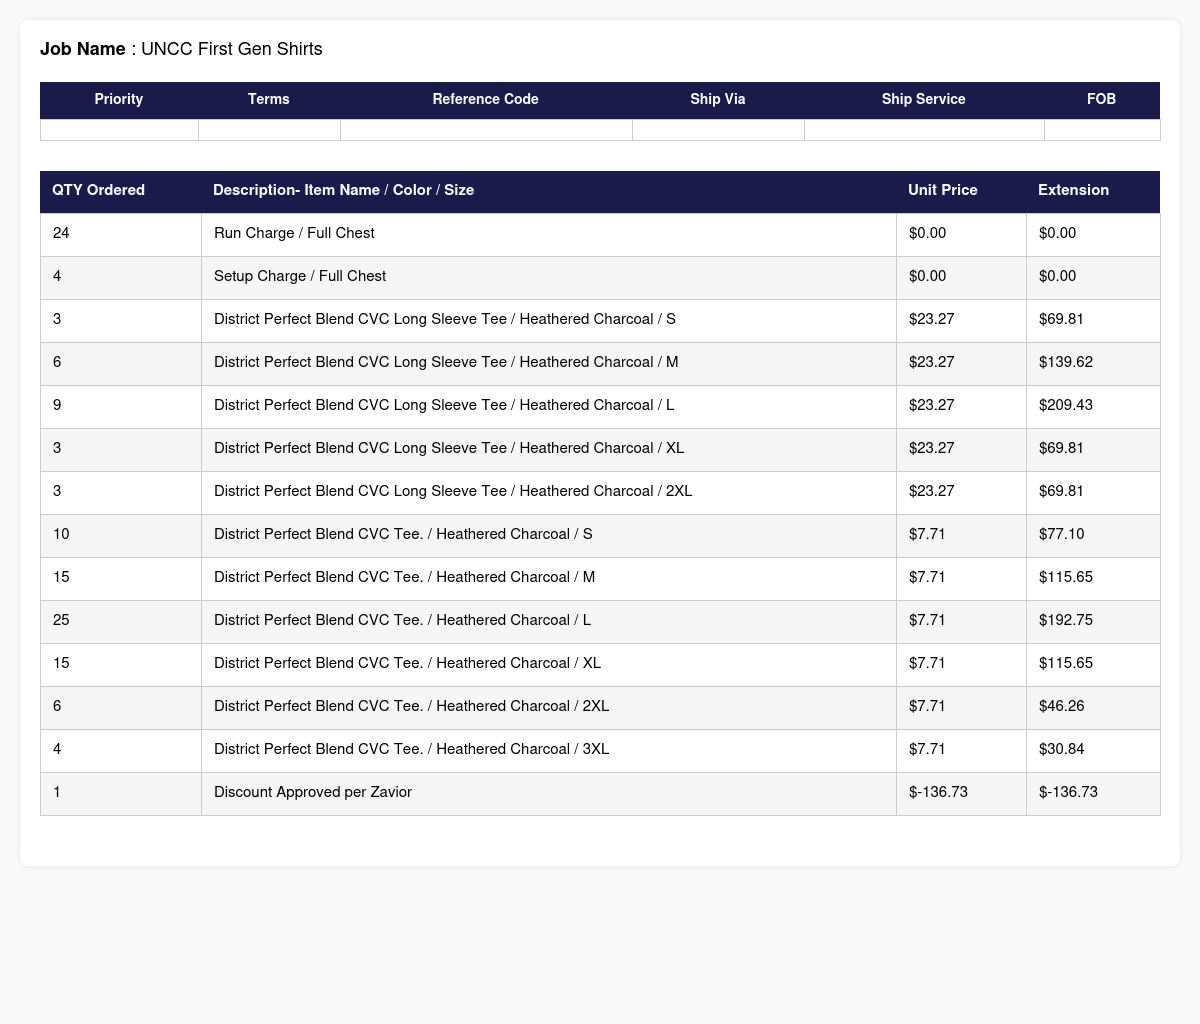Click the empty Reference Code field cell
This screenshot has width=1200, height=1024.
[x=486, y=130]
